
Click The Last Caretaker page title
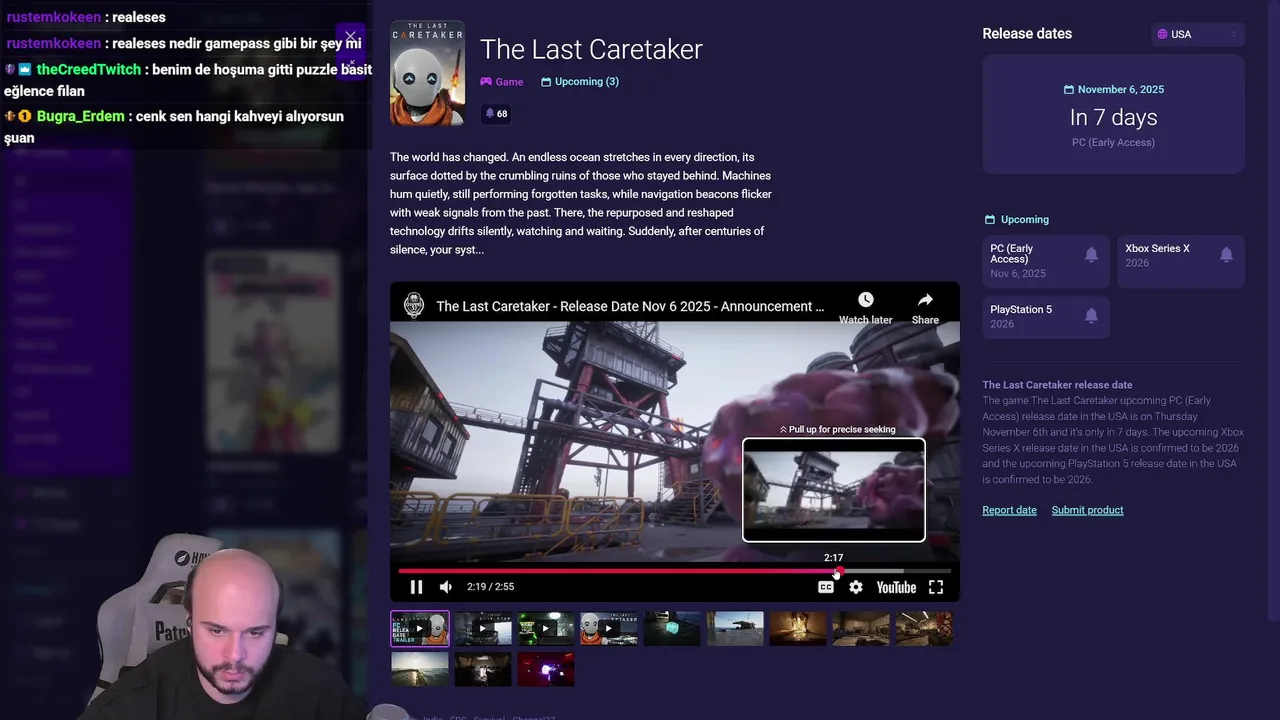click(x=591, y=49)
